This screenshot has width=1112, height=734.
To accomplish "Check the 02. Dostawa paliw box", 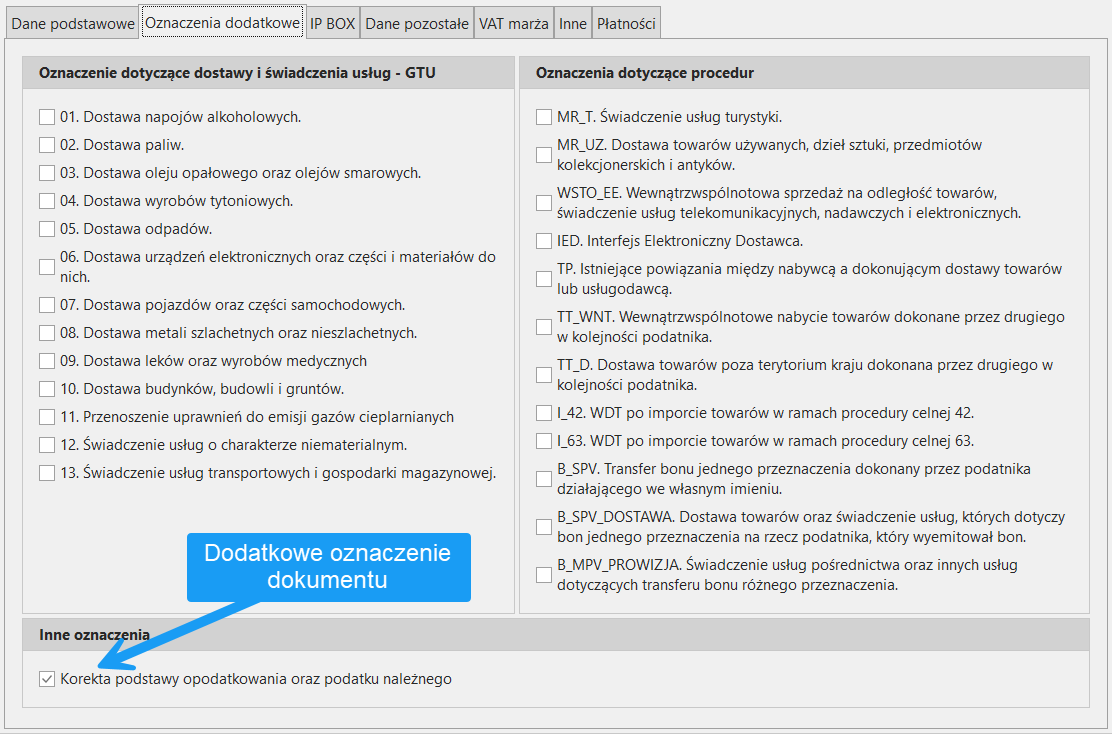I will [47, 145].
